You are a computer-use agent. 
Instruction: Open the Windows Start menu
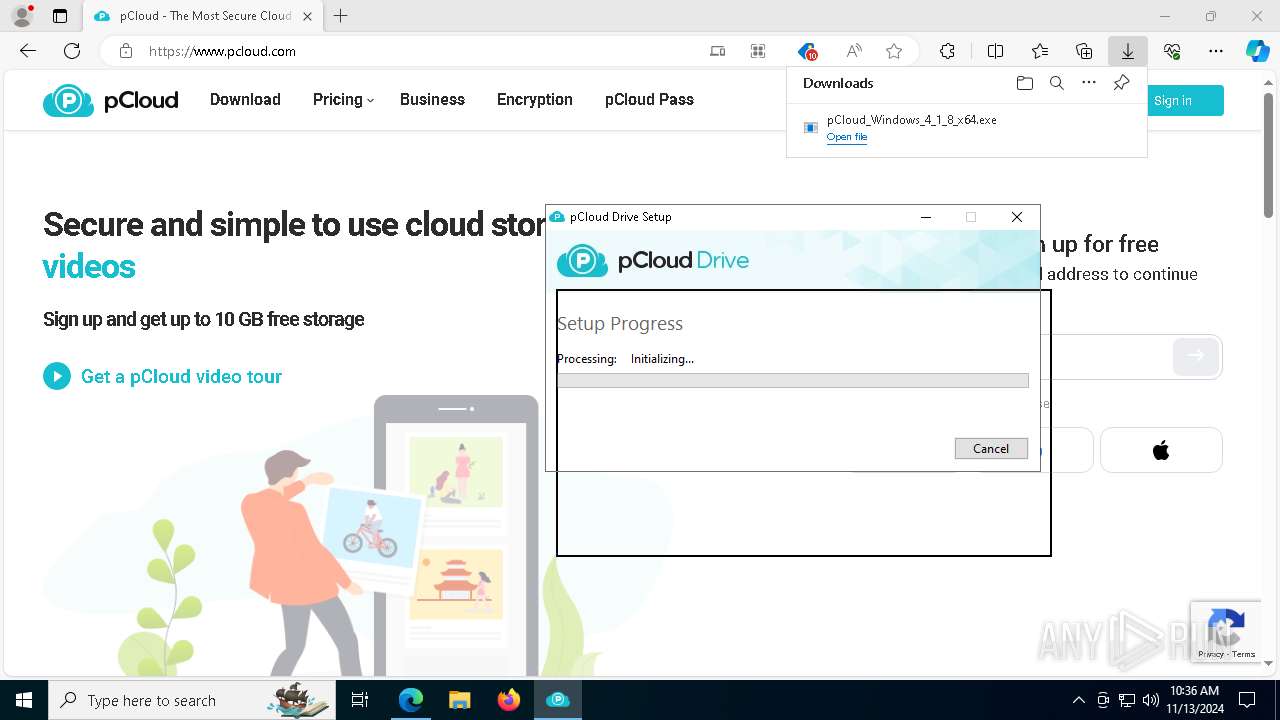tap(24, 700)
